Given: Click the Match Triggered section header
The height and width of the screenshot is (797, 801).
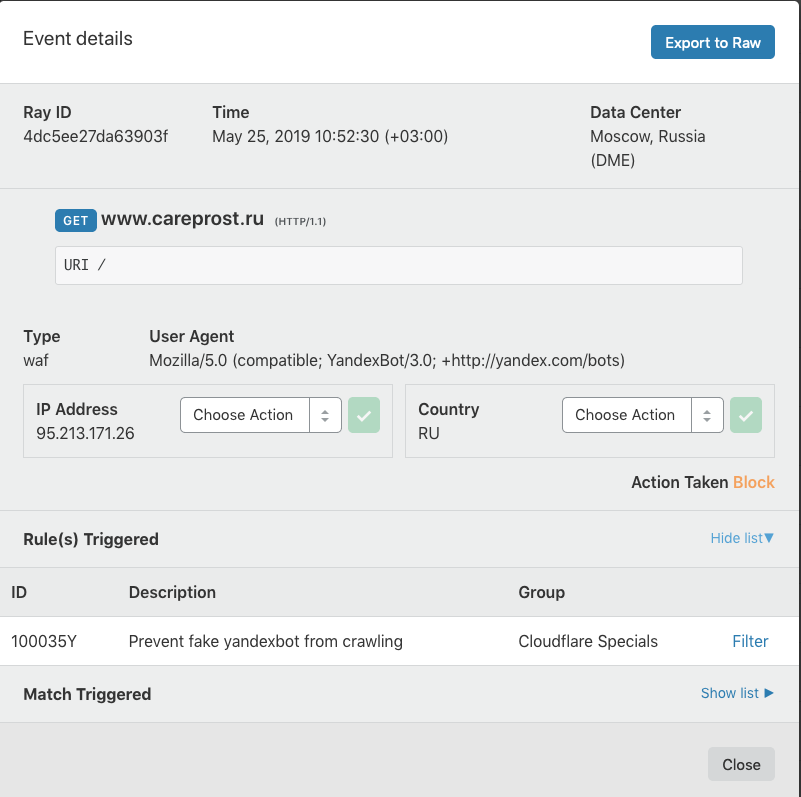Looking at the screenshot, I should click(87, 694).
